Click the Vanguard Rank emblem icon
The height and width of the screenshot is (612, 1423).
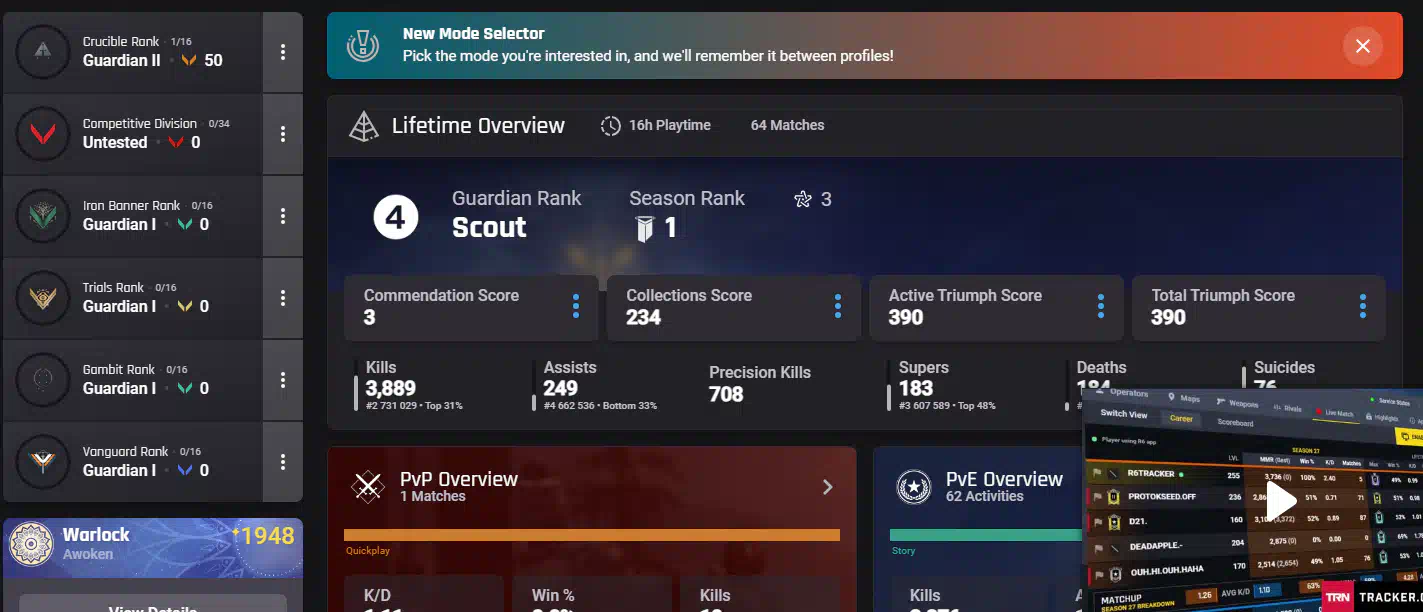(43, 462)
